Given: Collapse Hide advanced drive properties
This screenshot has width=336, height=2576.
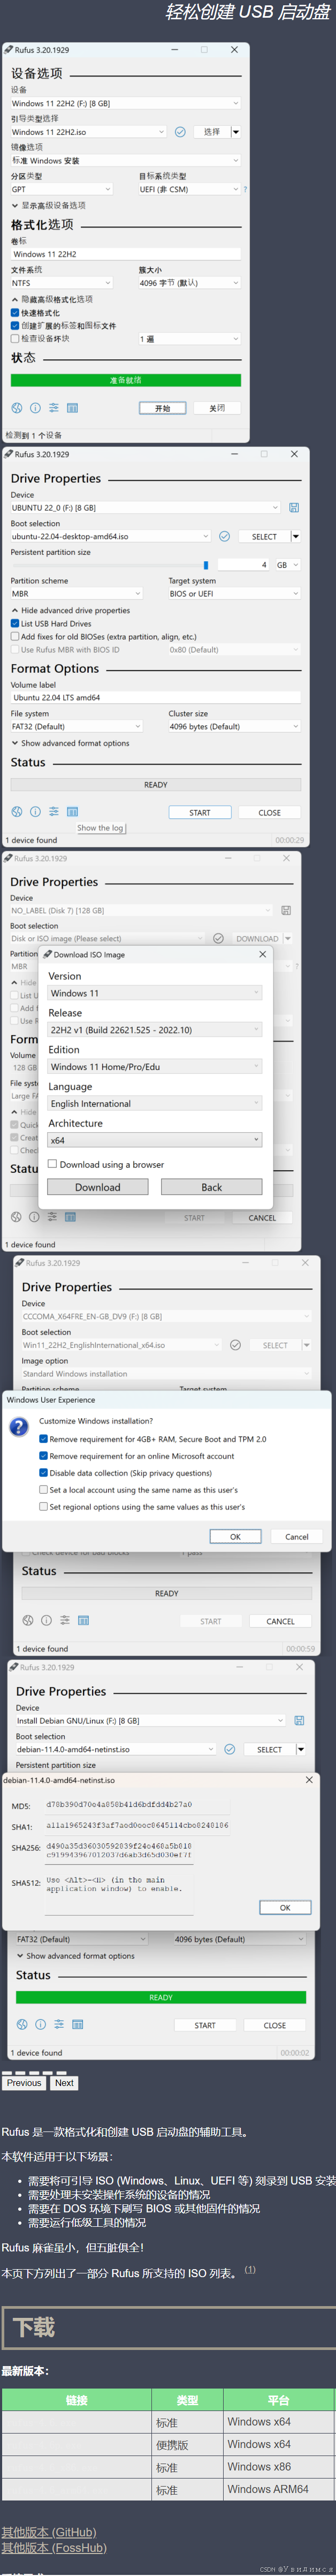Looking at the screenshot, I should pyautogui.click(x=70, y=610).
